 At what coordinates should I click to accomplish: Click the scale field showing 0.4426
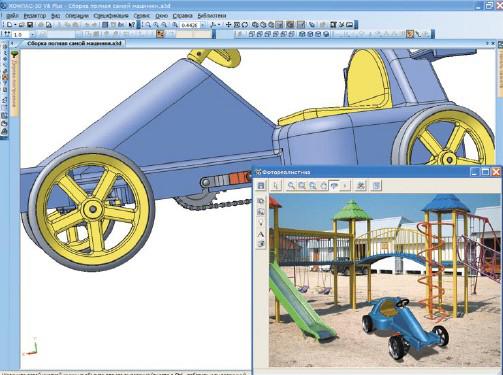pyautogui.click(x=189, y=25)
